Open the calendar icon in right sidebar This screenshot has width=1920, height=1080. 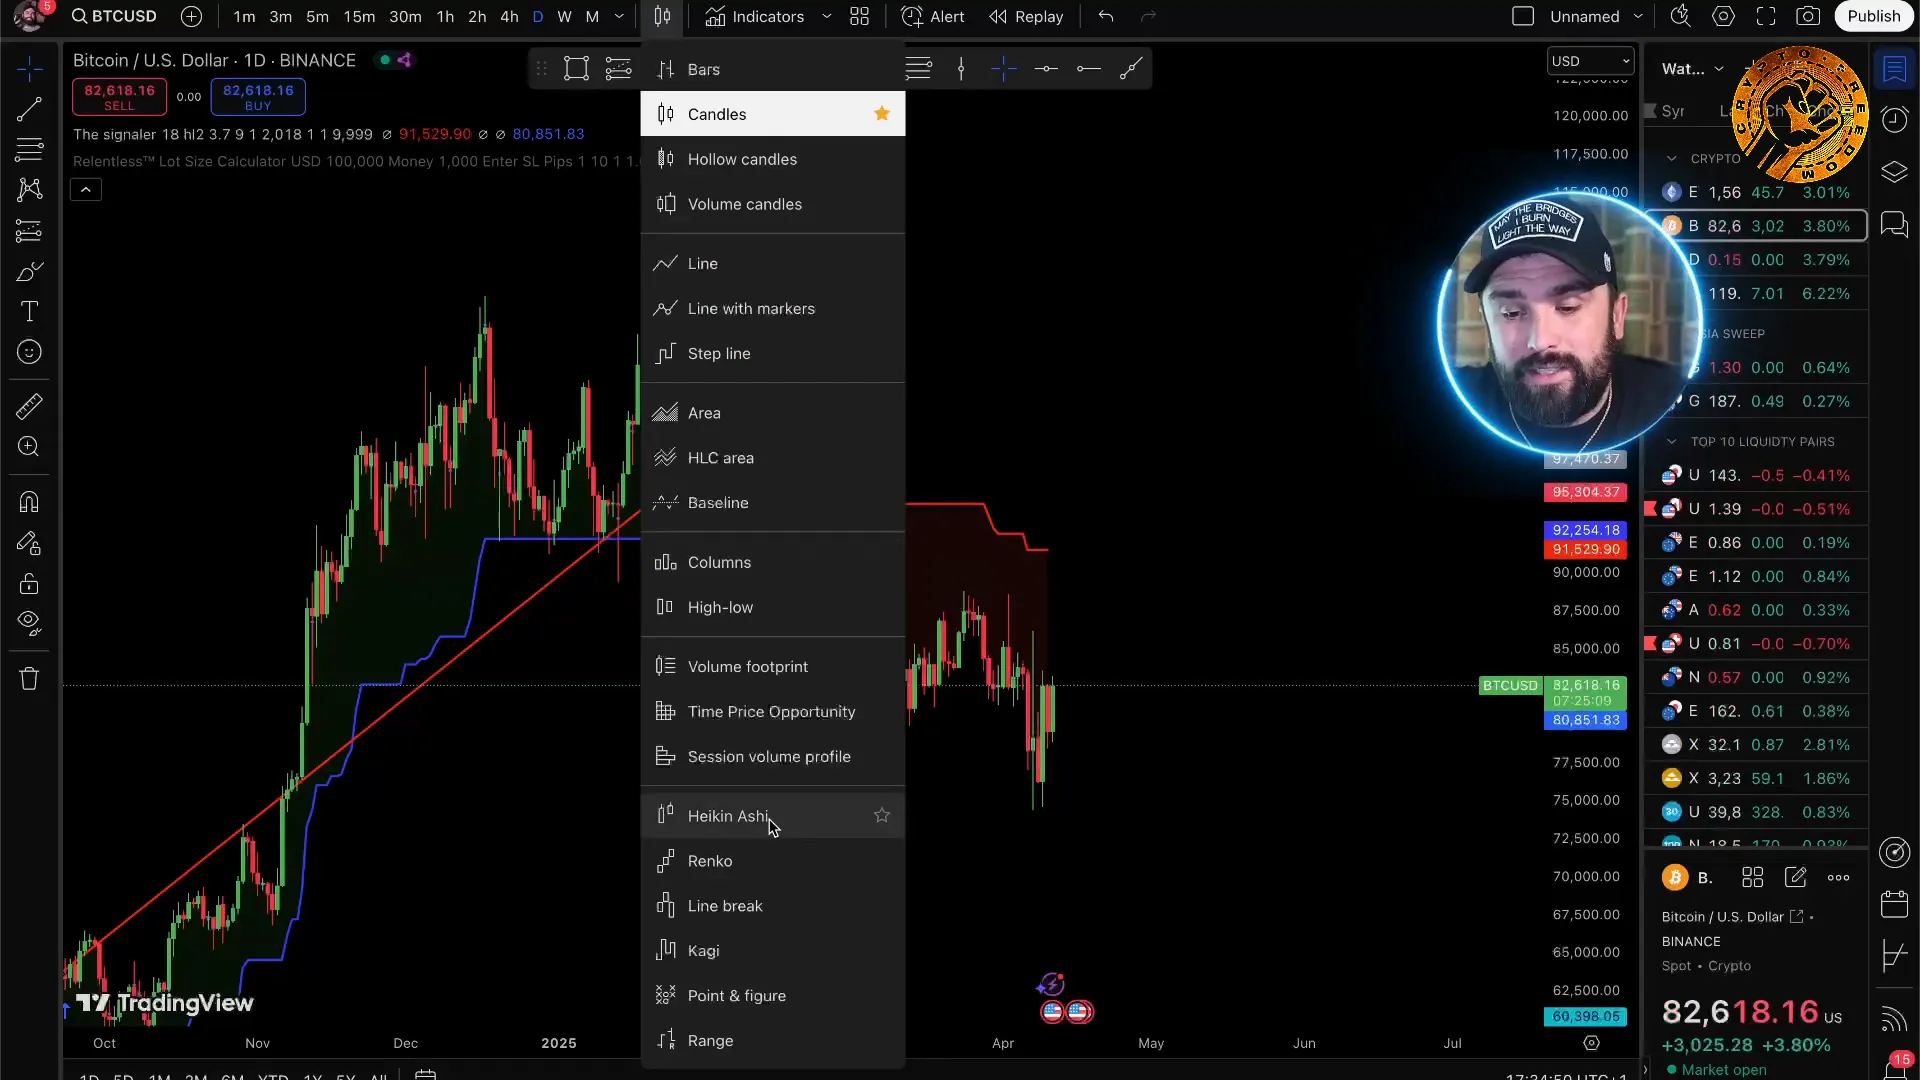tap(1894, 905)
